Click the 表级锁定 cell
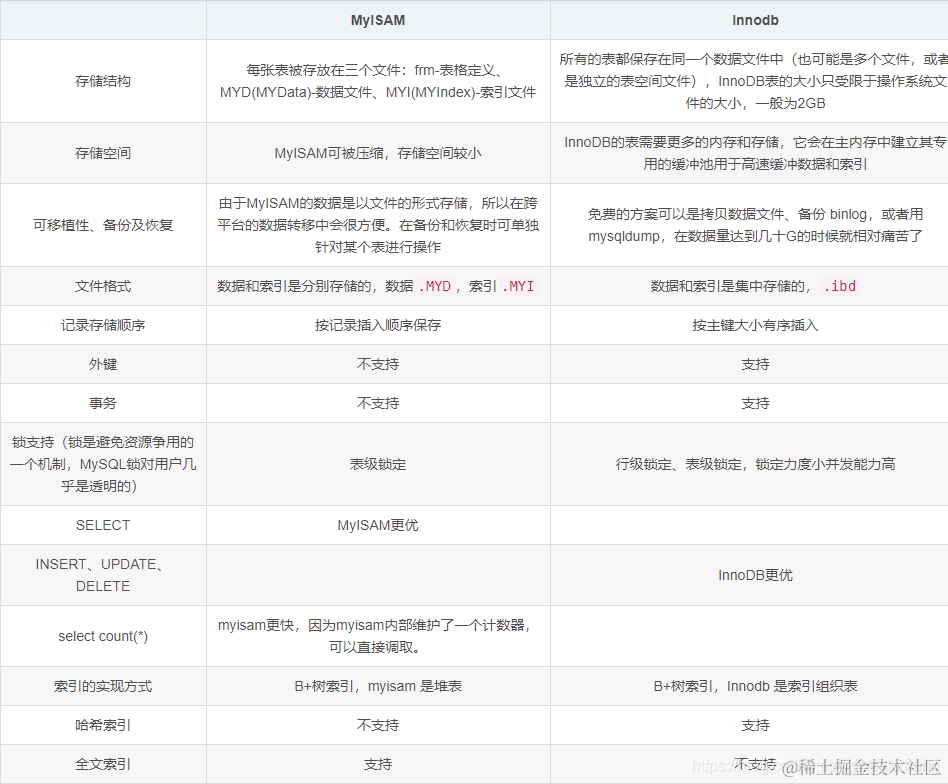The height and width of the screenshot is (784, 948). 378,464
